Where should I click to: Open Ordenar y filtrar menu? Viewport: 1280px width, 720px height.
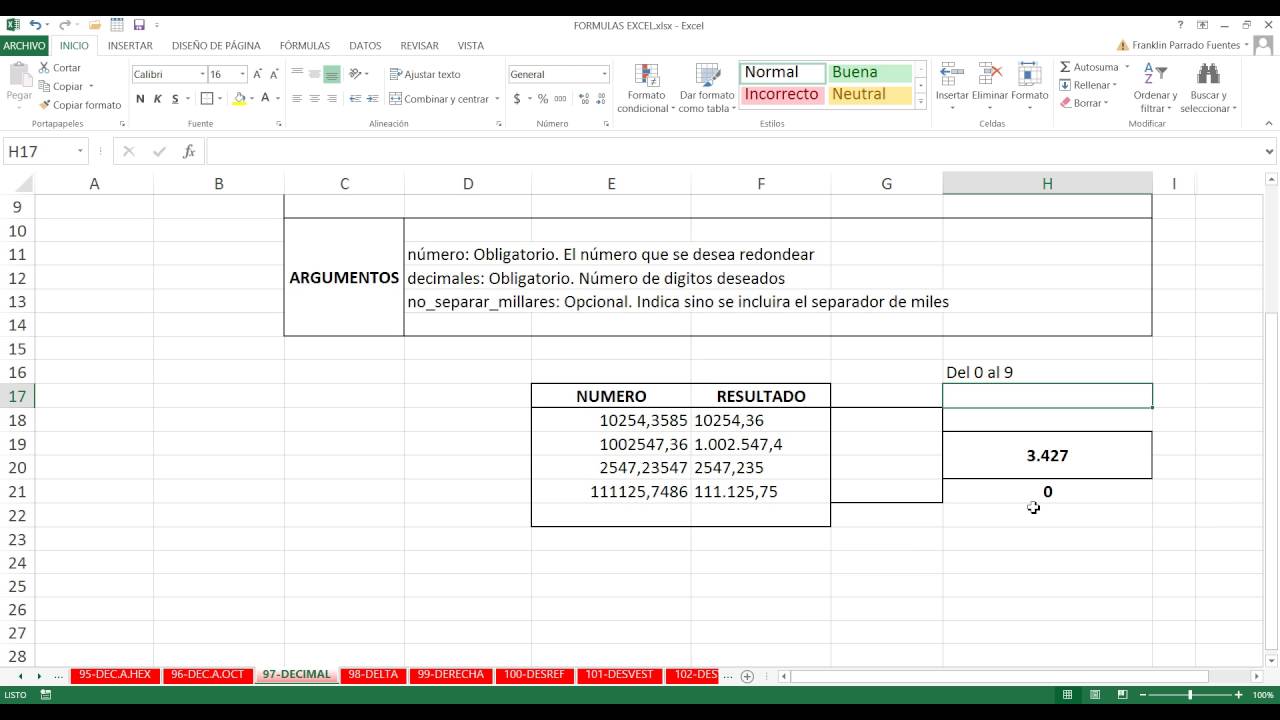[1154, 88]
